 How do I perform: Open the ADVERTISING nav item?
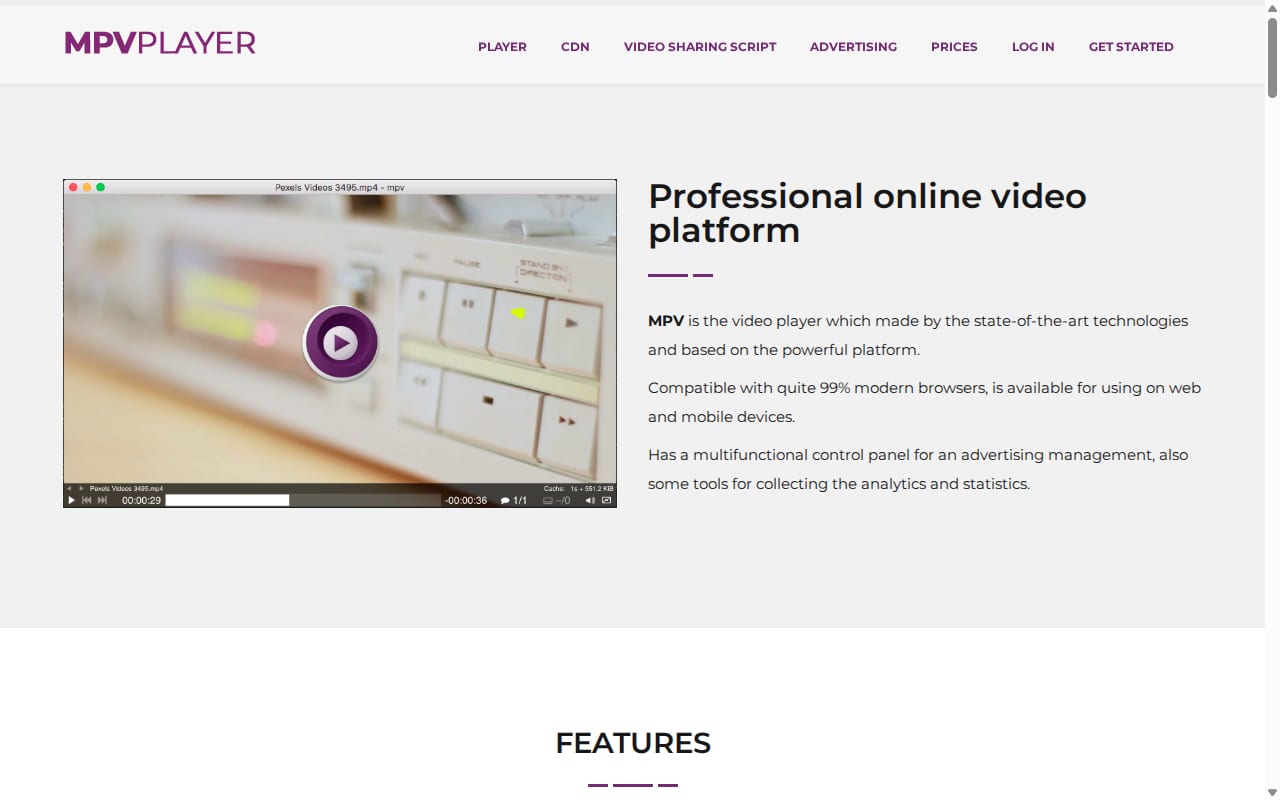[853, 47]
